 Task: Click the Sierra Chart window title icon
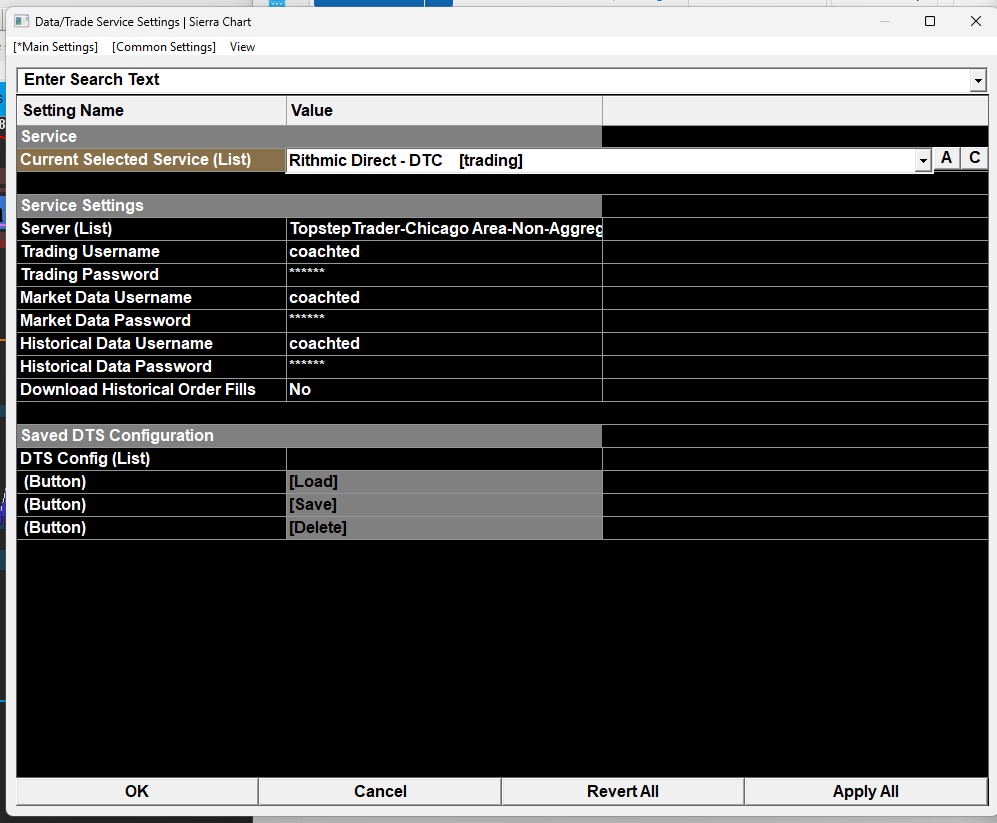tap(22, 21)
